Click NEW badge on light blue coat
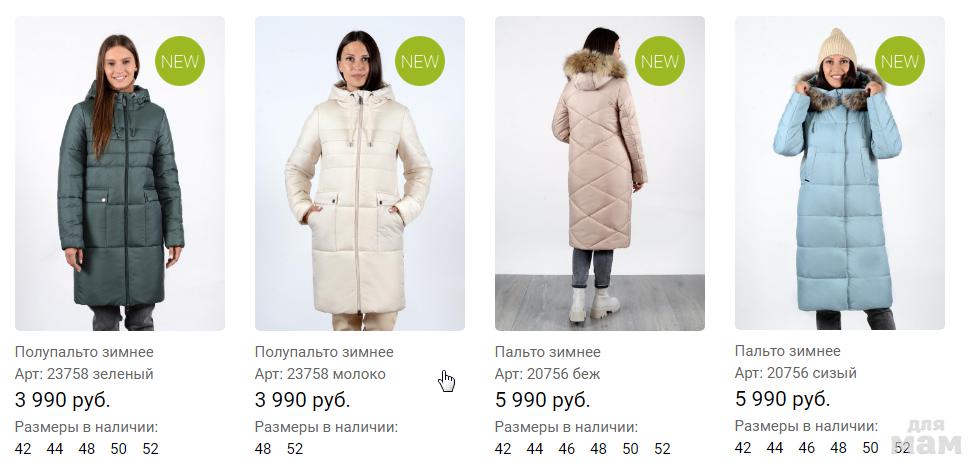The width and height of the screenshot is (977, 469). tap(899, 61)
